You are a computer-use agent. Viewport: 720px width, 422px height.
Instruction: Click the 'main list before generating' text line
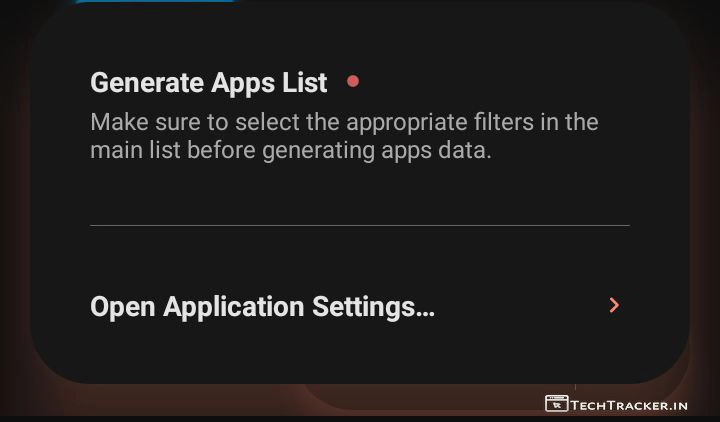[x=290, y=152]
